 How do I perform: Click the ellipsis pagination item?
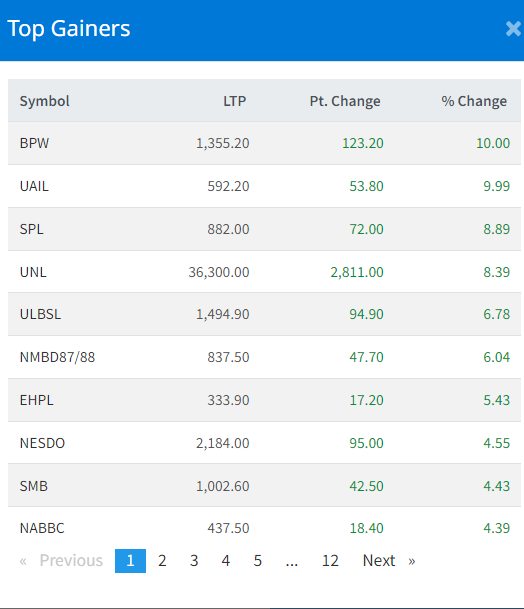point(292,560)
